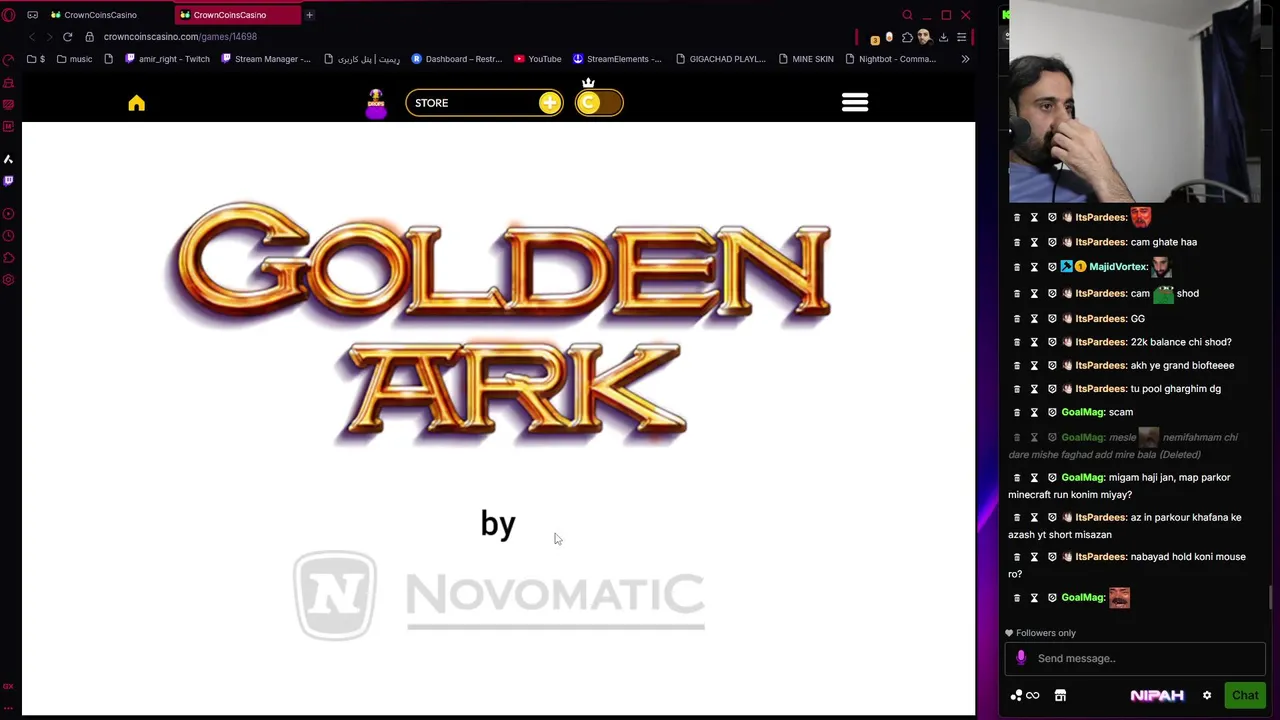This screenshot has height=720, width=1280.
Task: Open the chat shop storefront icon
Action: pyautogui.click(x=1060, y=695)
